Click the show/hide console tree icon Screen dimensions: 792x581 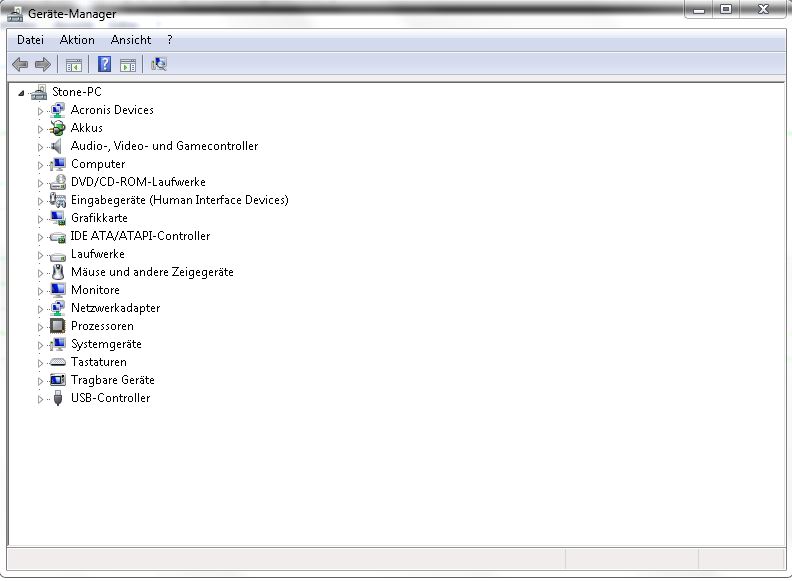tap(73, 65)
